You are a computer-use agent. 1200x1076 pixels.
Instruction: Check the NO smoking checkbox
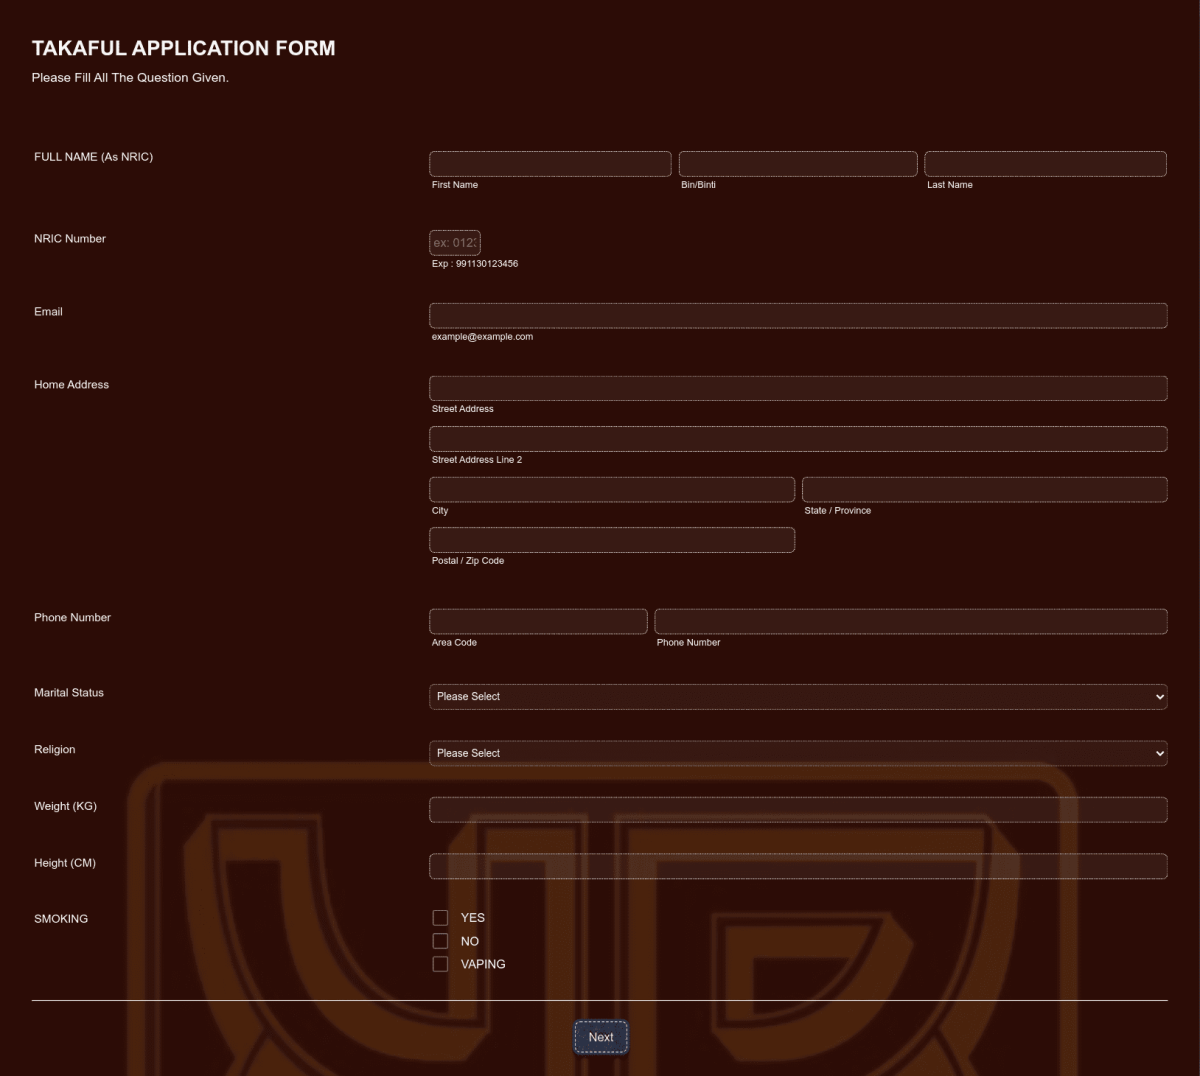point(440,940)
